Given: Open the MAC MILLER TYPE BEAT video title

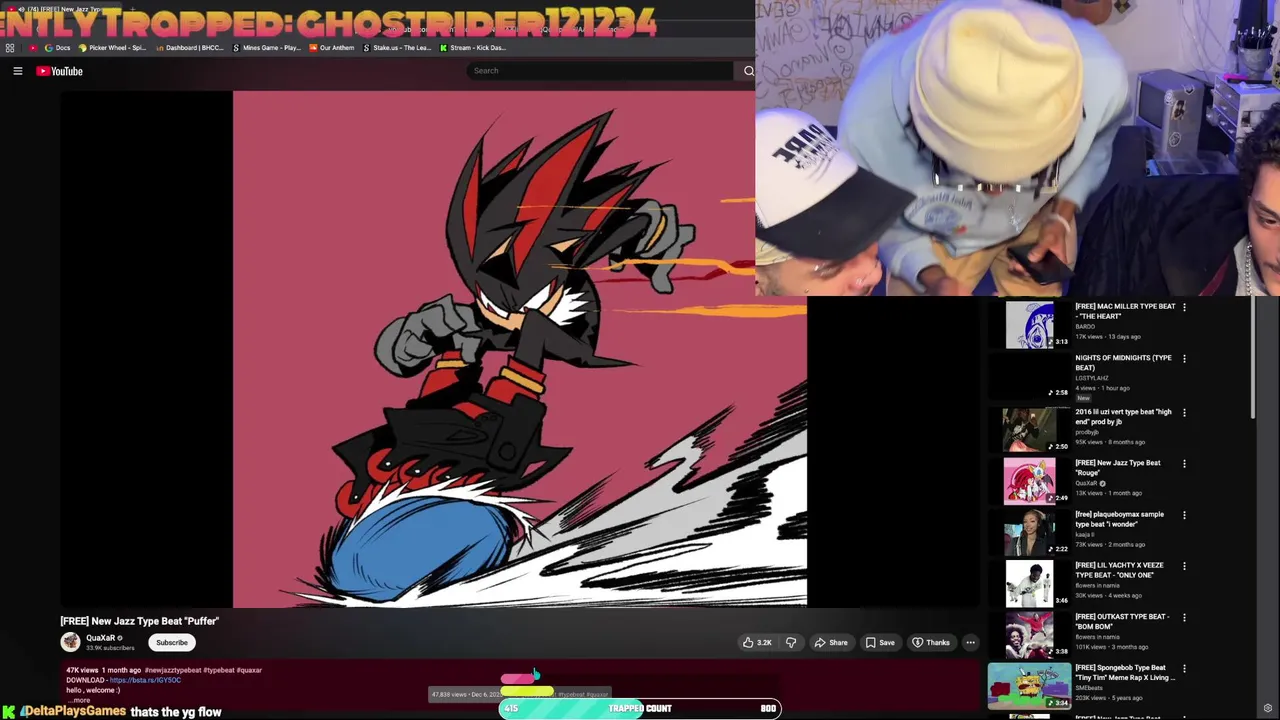Looking at the screenshot, I should point(1125,311).
